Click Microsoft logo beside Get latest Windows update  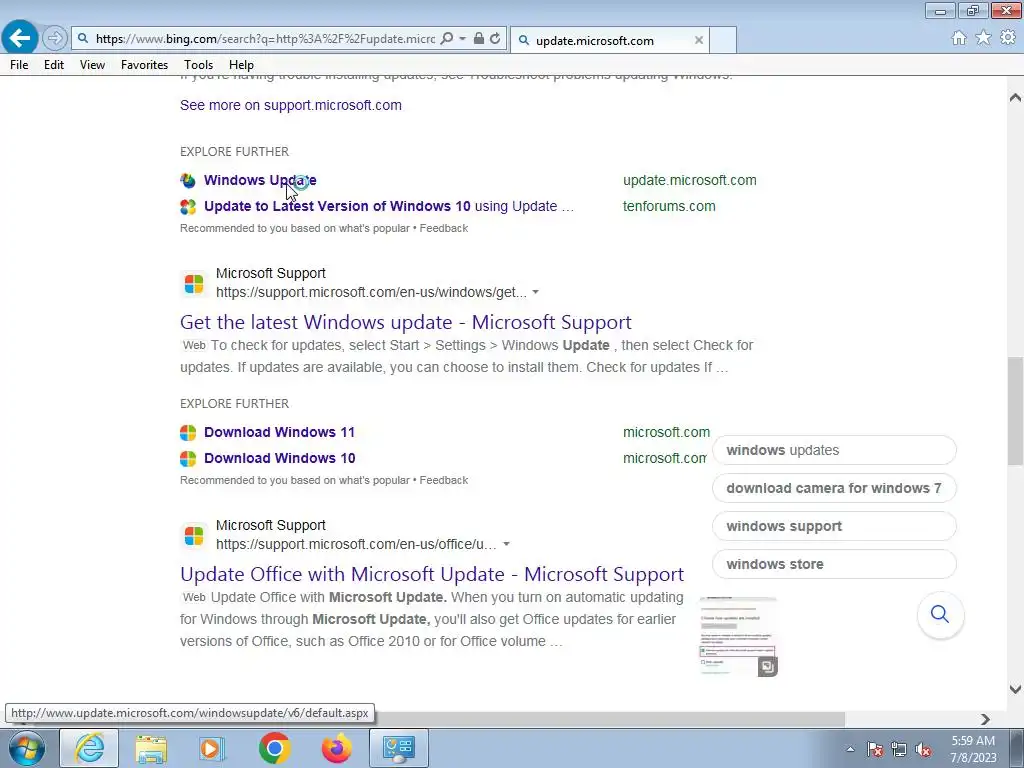pyautogui.click(x=194, y=284)
